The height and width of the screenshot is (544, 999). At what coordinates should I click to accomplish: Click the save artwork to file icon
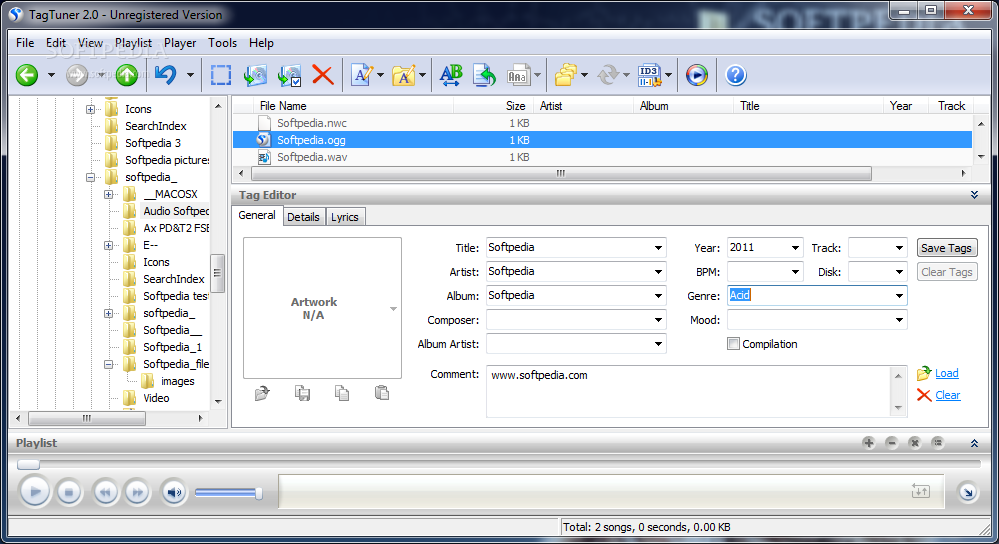click(303, 393)
